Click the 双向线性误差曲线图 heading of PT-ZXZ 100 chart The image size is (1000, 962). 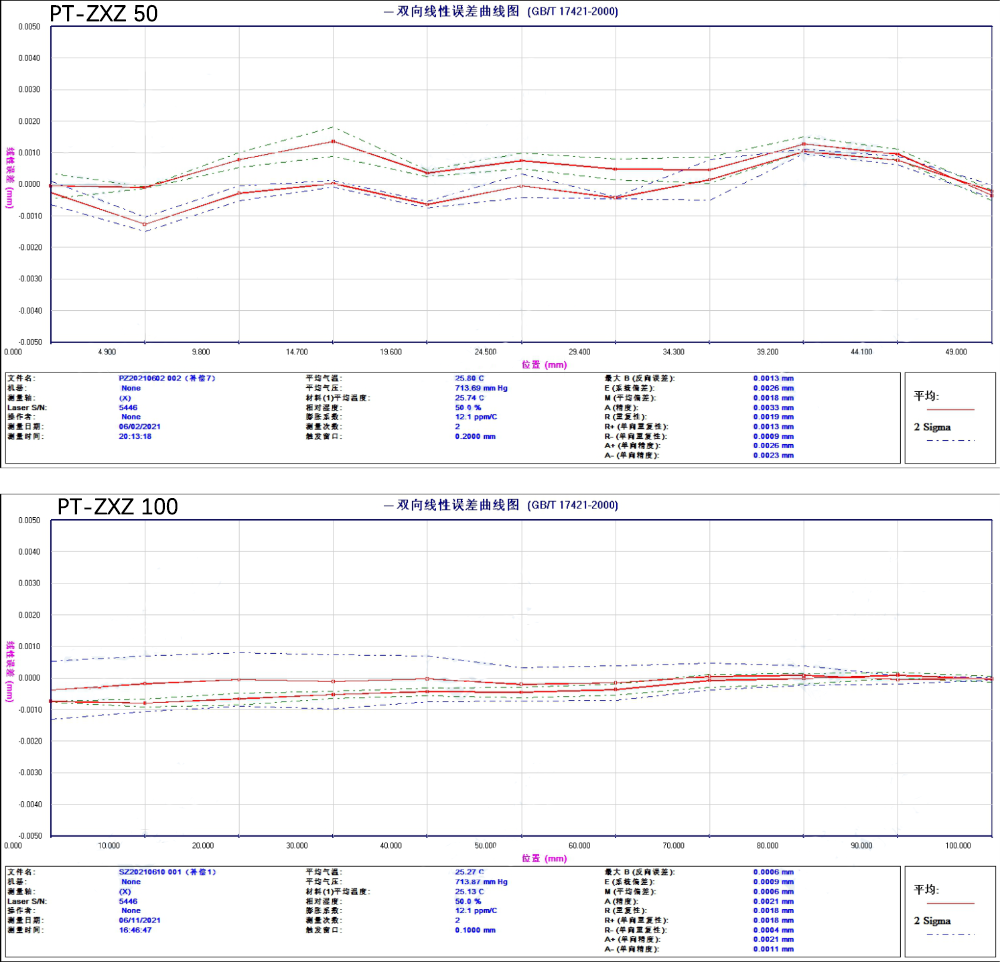pos(457,506)
